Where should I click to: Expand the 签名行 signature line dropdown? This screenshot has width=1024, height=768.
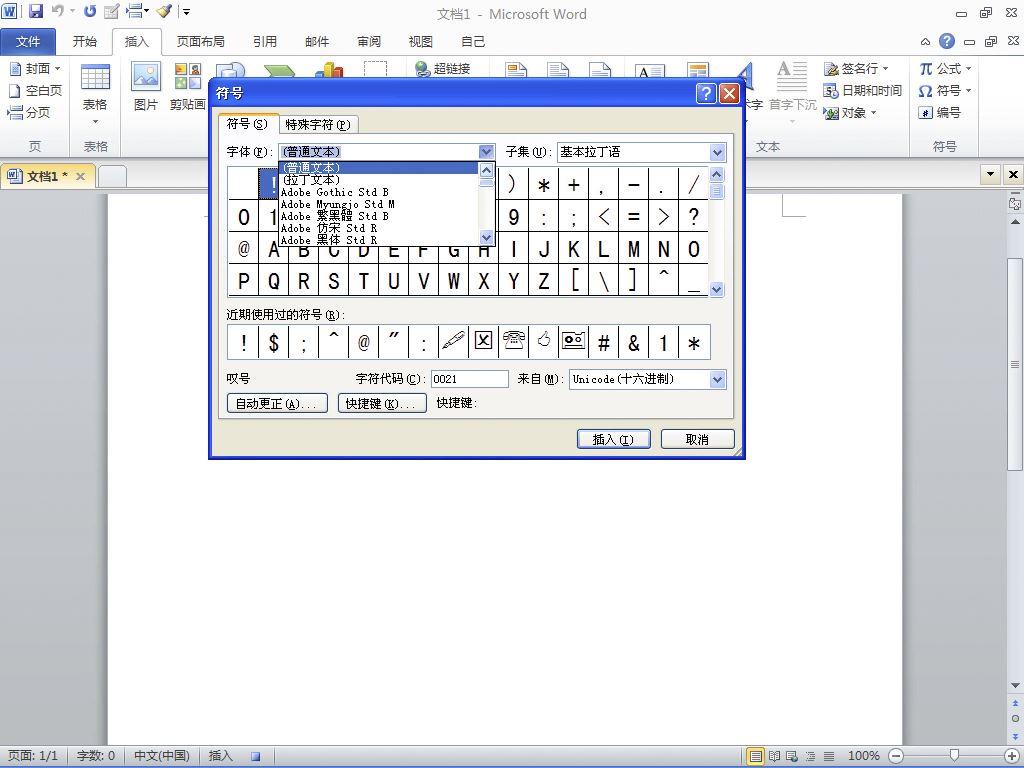[x=886, y=69]
